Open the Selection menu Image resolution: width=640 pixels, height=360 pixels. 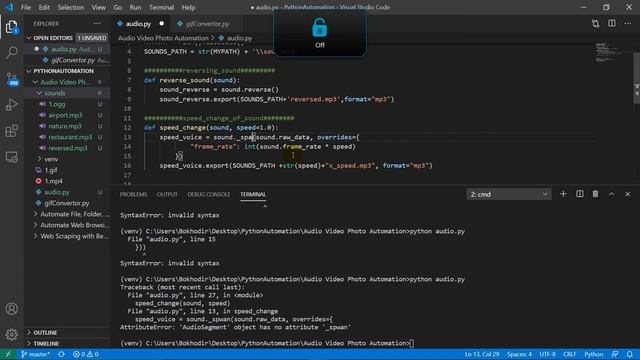pos(71,7)
